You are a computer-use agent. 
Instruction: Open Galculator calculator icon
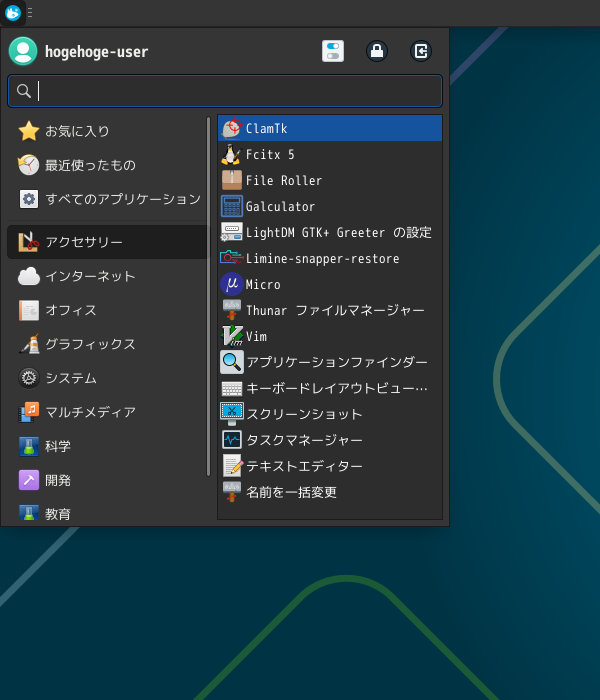click(232, 206)
